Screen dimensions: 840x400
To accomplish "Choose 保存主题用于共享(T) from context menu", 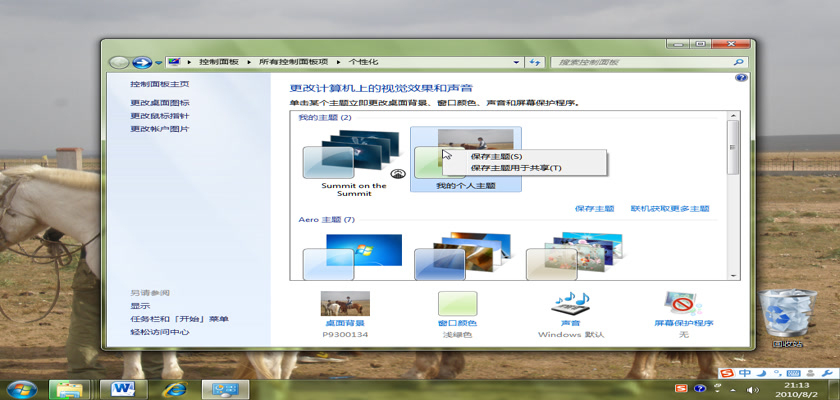I will click(x=515, y=168).
